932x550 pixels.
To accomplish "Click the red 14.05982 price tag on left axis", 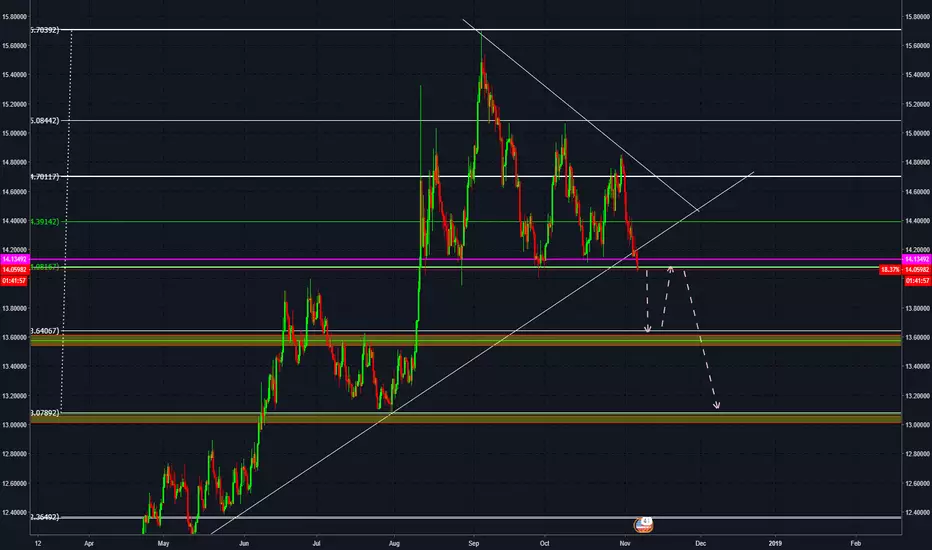I will [14, 270].
